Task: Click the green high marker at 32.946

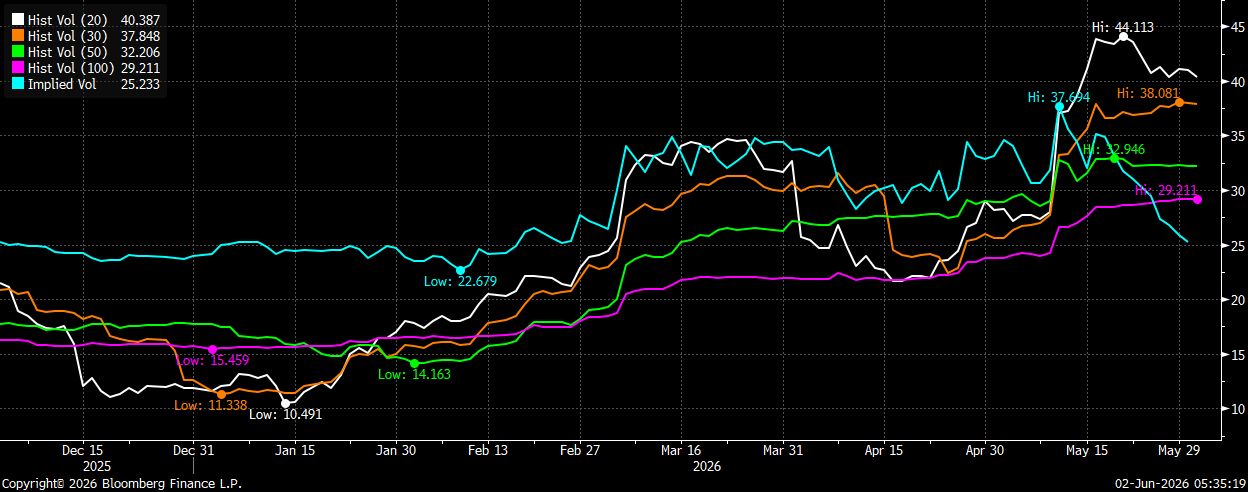Action: click(1115, 158)
